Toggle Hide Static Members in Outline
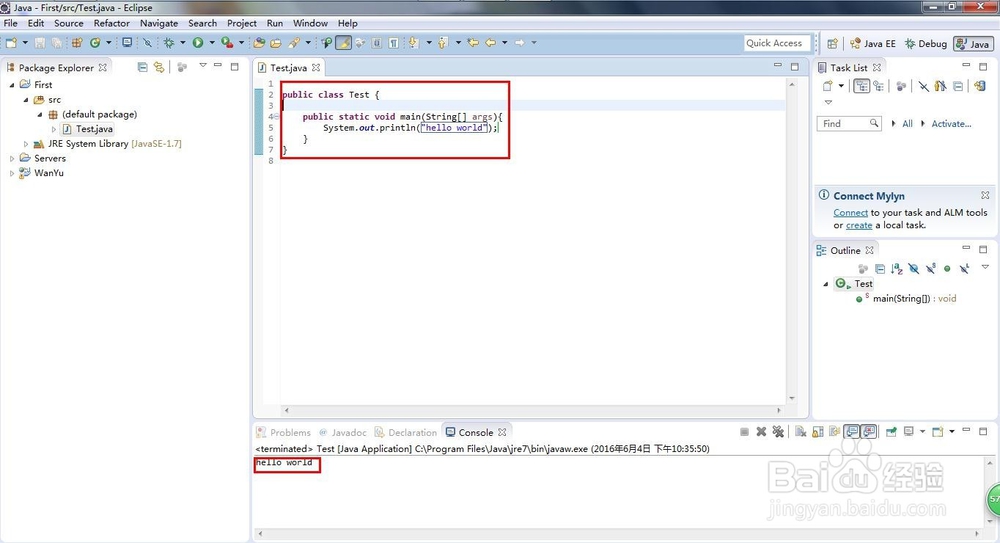 (x=930, y=269)
